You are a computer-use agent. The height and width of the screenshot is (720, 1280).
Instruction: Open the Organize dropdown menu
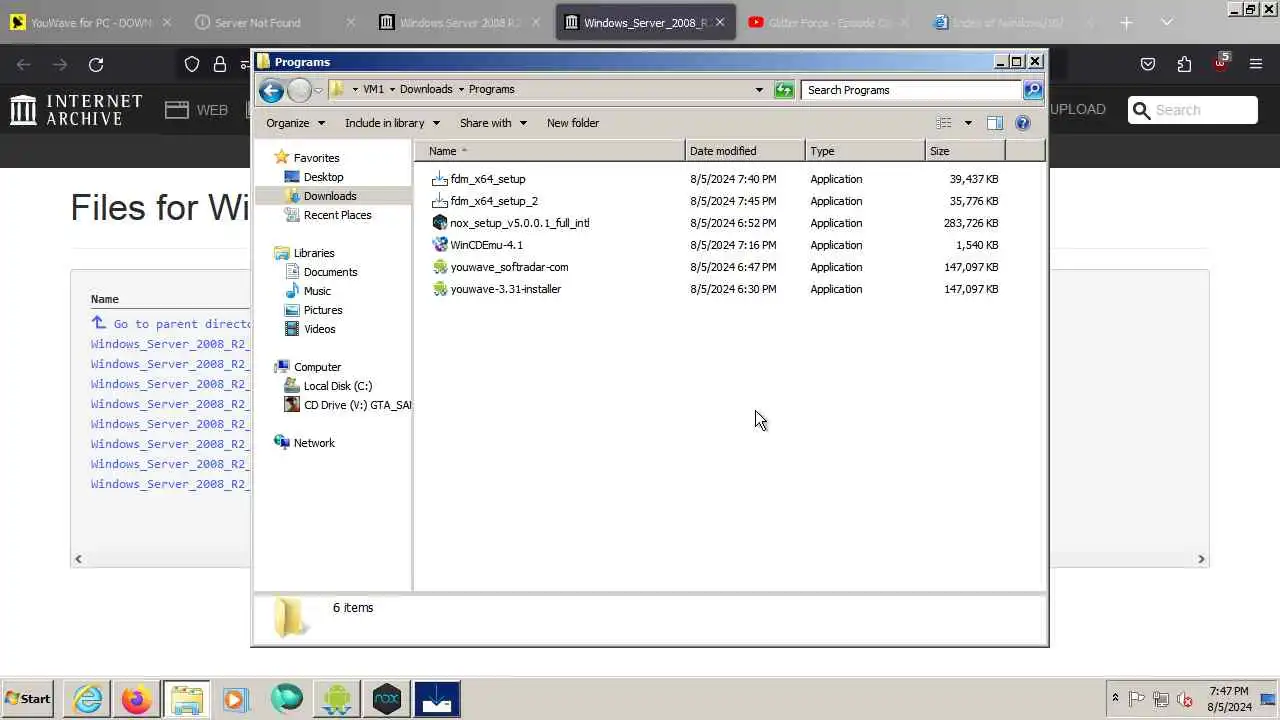[295, 123]
